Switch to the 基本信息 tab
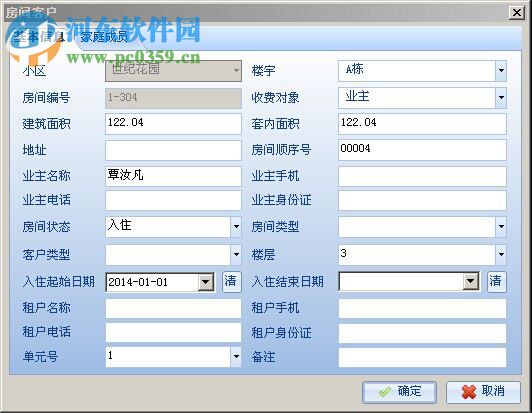532x413 pixels. [39, 37]
